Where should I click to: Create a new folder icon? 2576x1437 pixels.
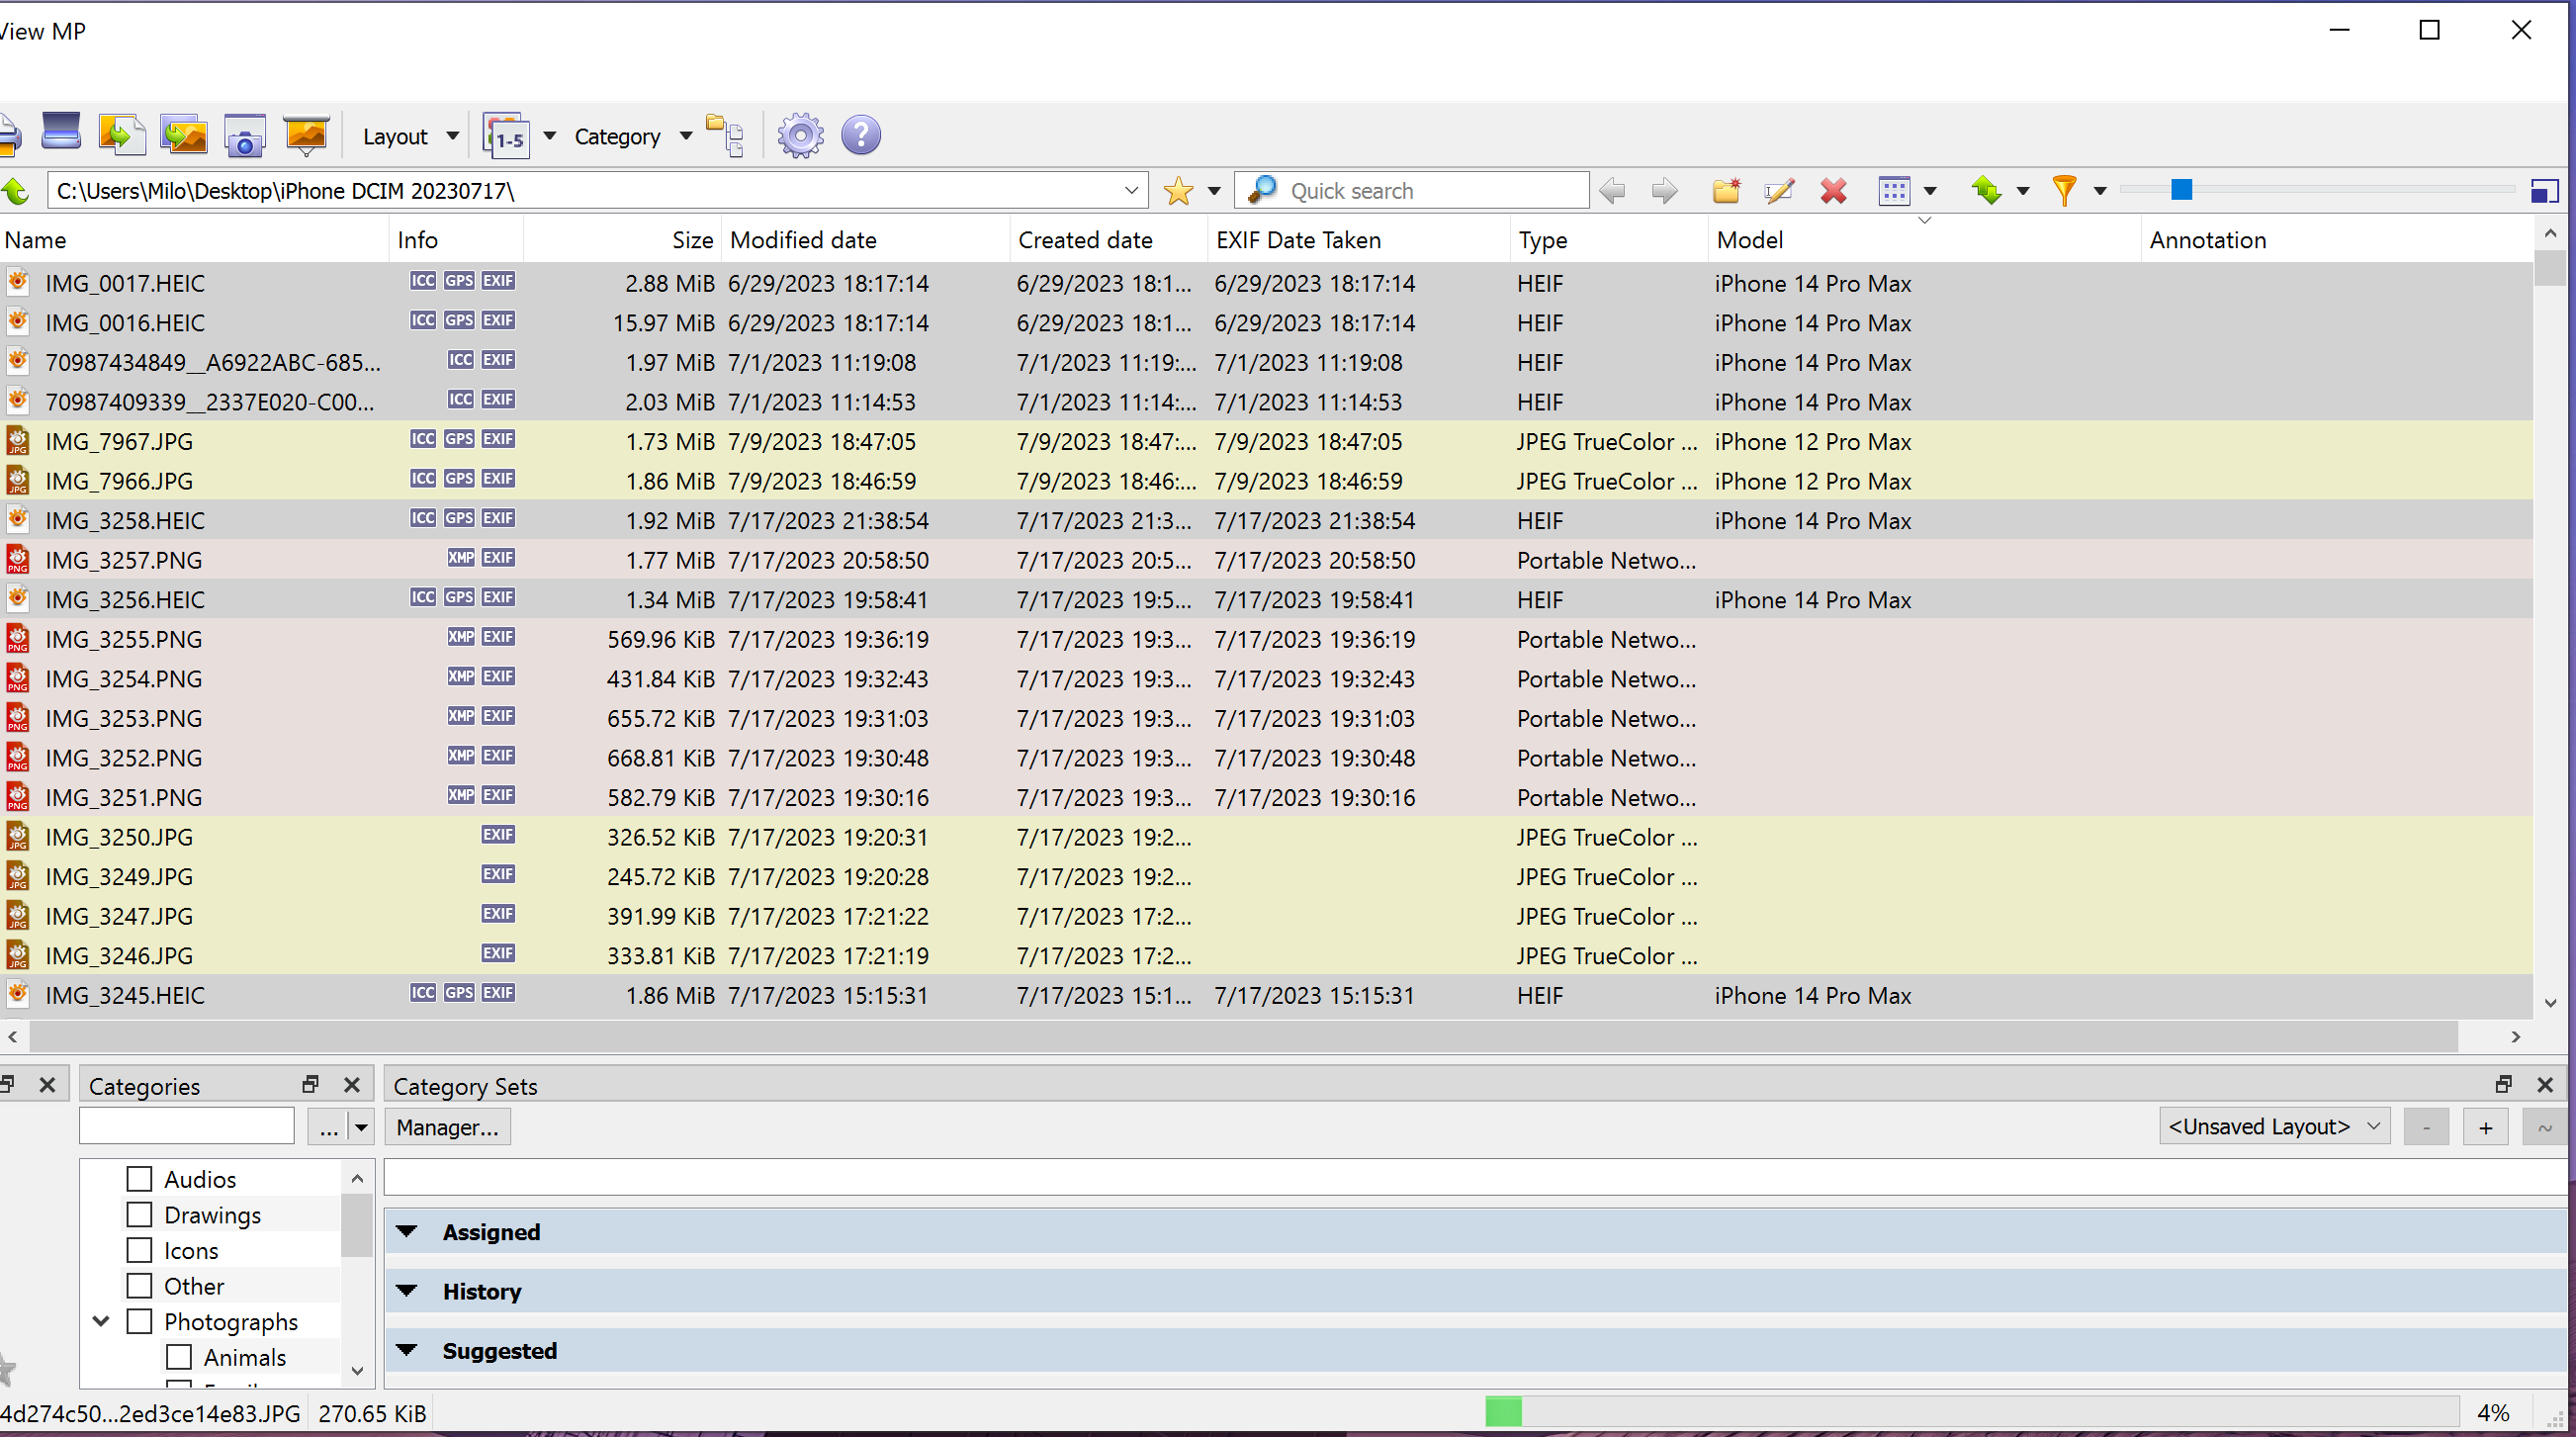1726,190
